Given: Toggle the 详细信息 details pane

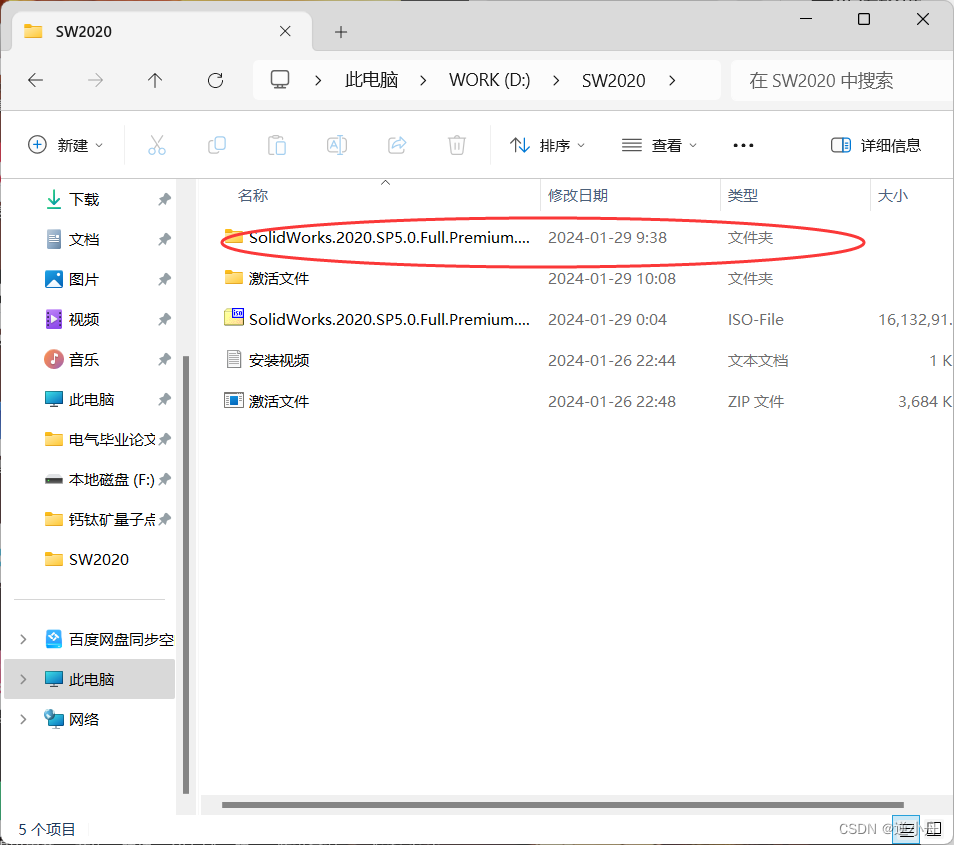Looking at the screenshot, I should coord(876,145).
